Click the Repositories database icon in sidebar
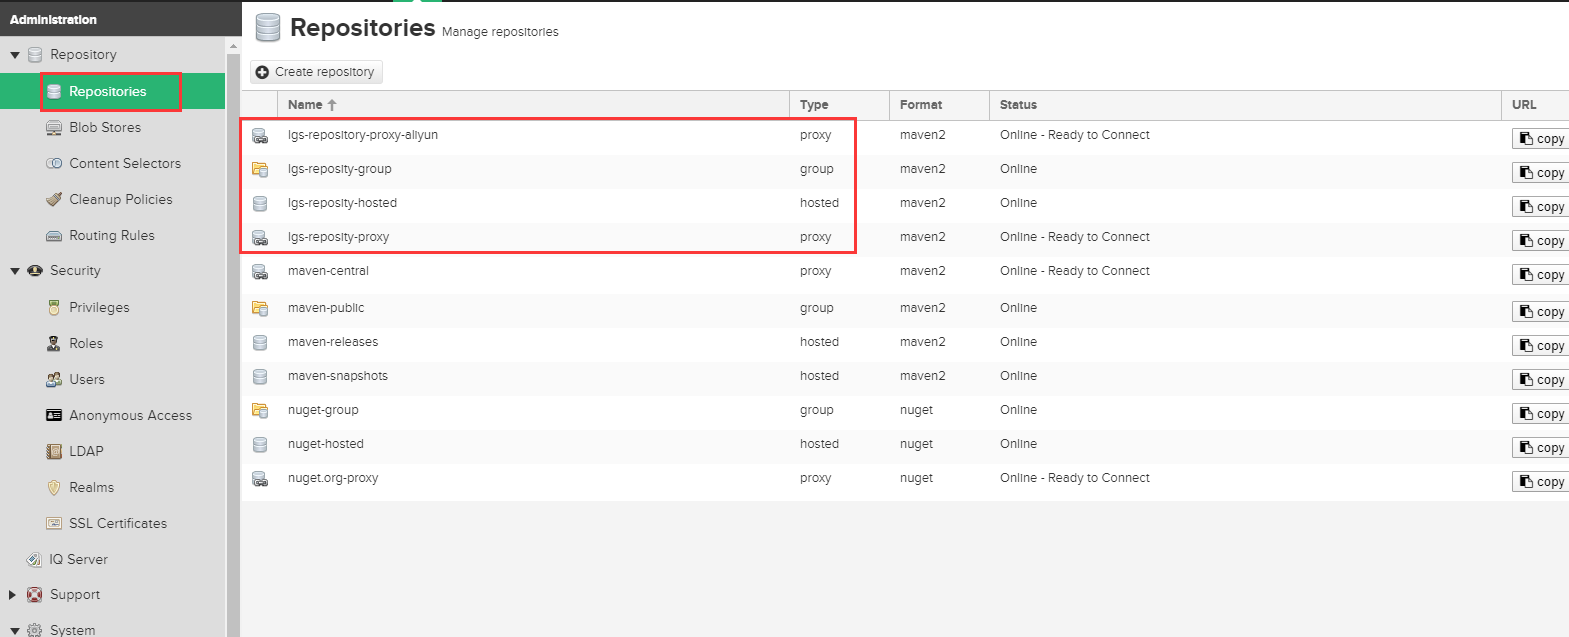Viewport: 1569px width, 637px height. tap(54, 92)
